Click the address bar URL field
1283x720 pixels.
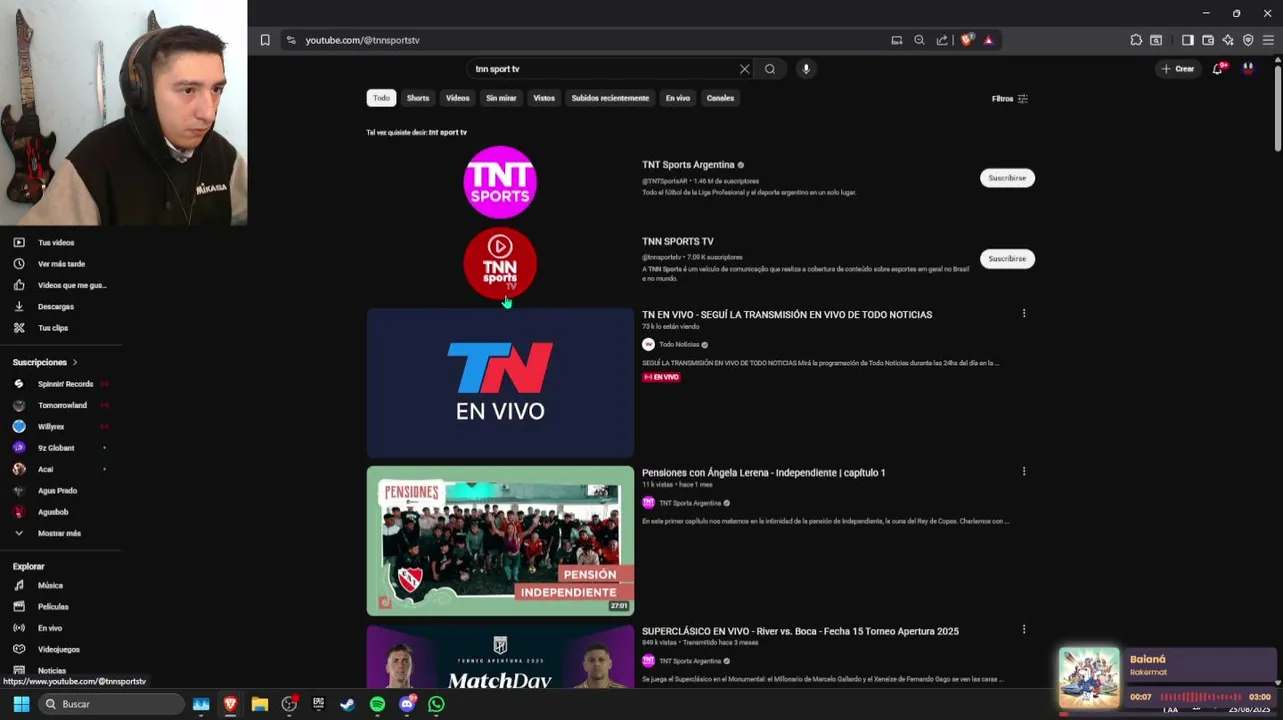coord(590,40)
